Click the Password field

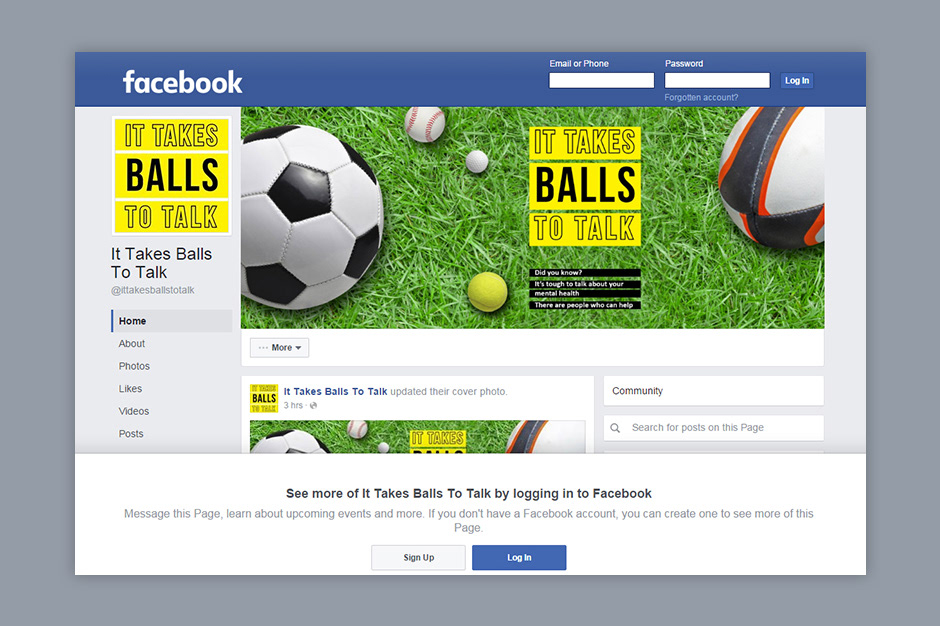click(x=717, y=80)
